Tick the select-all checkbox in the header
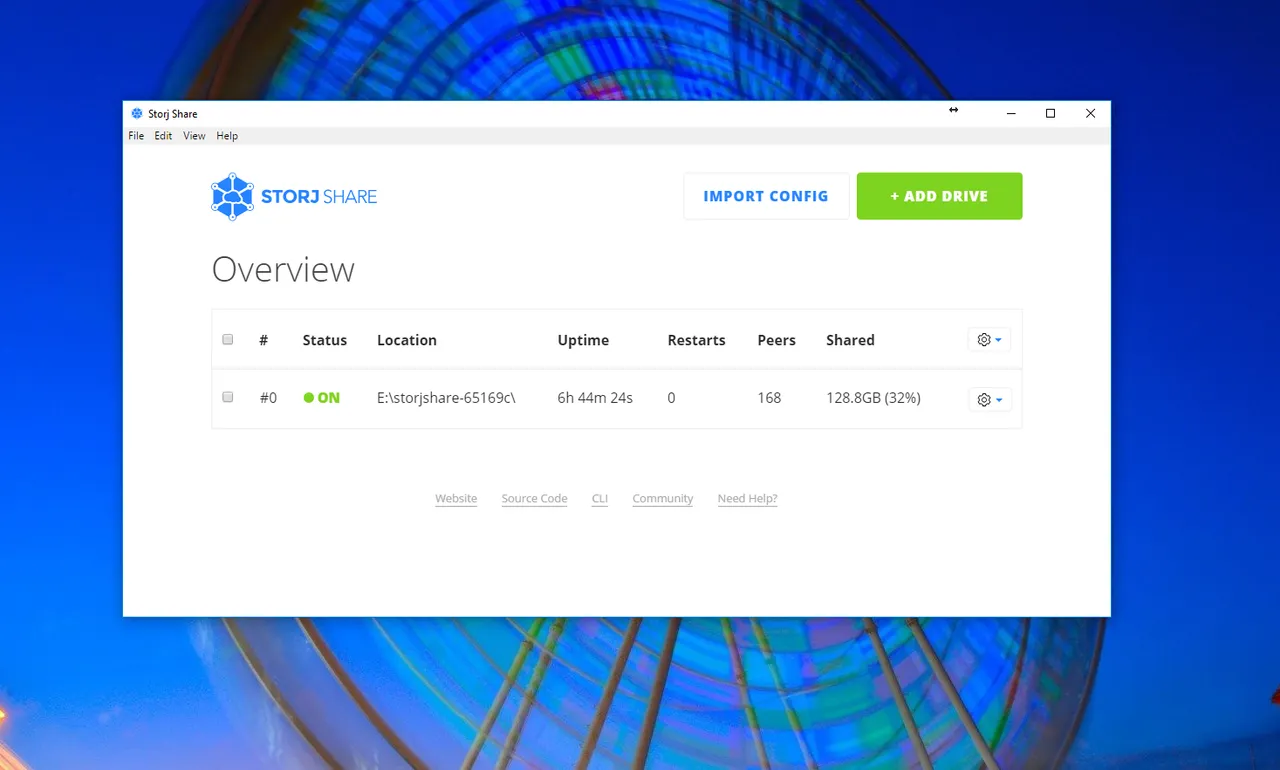 [x=228, y=339]
